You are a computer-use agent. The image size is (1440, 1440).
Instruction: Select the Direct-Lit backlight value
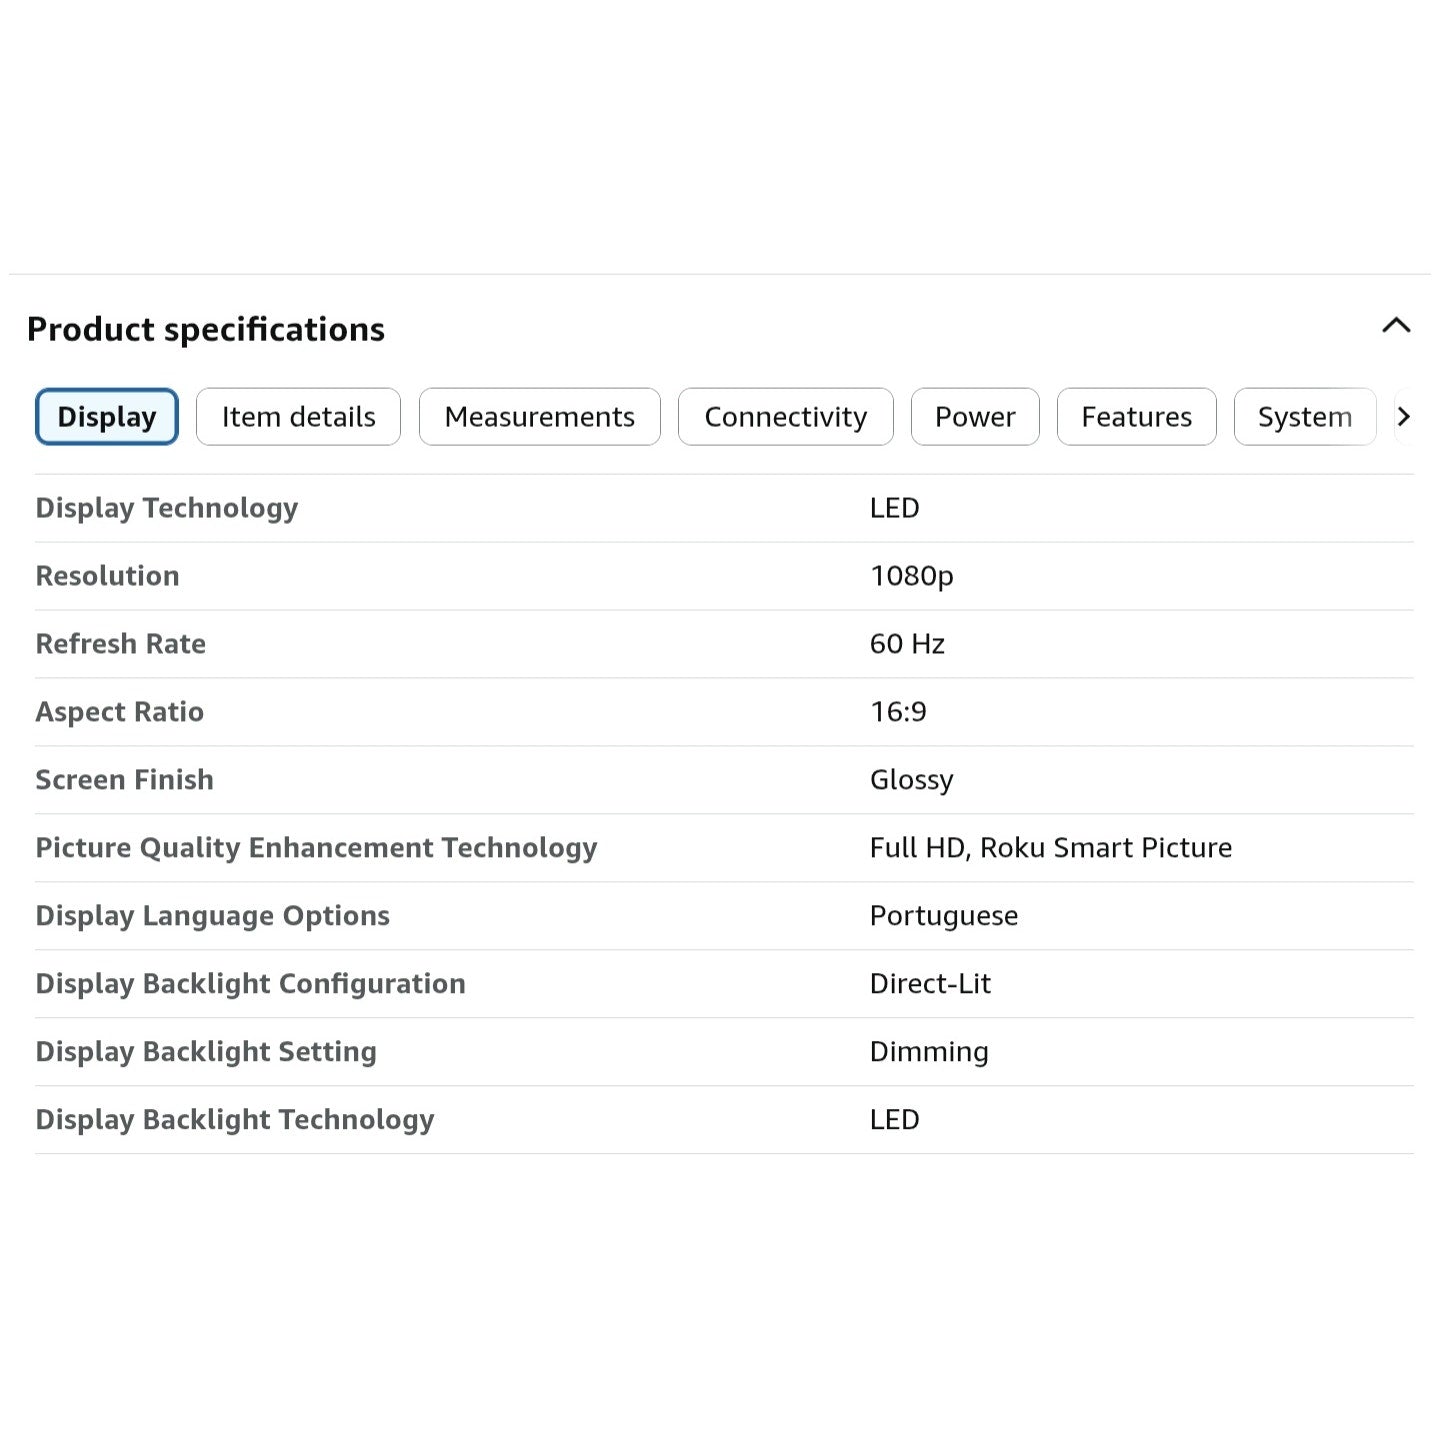[930, 984]
